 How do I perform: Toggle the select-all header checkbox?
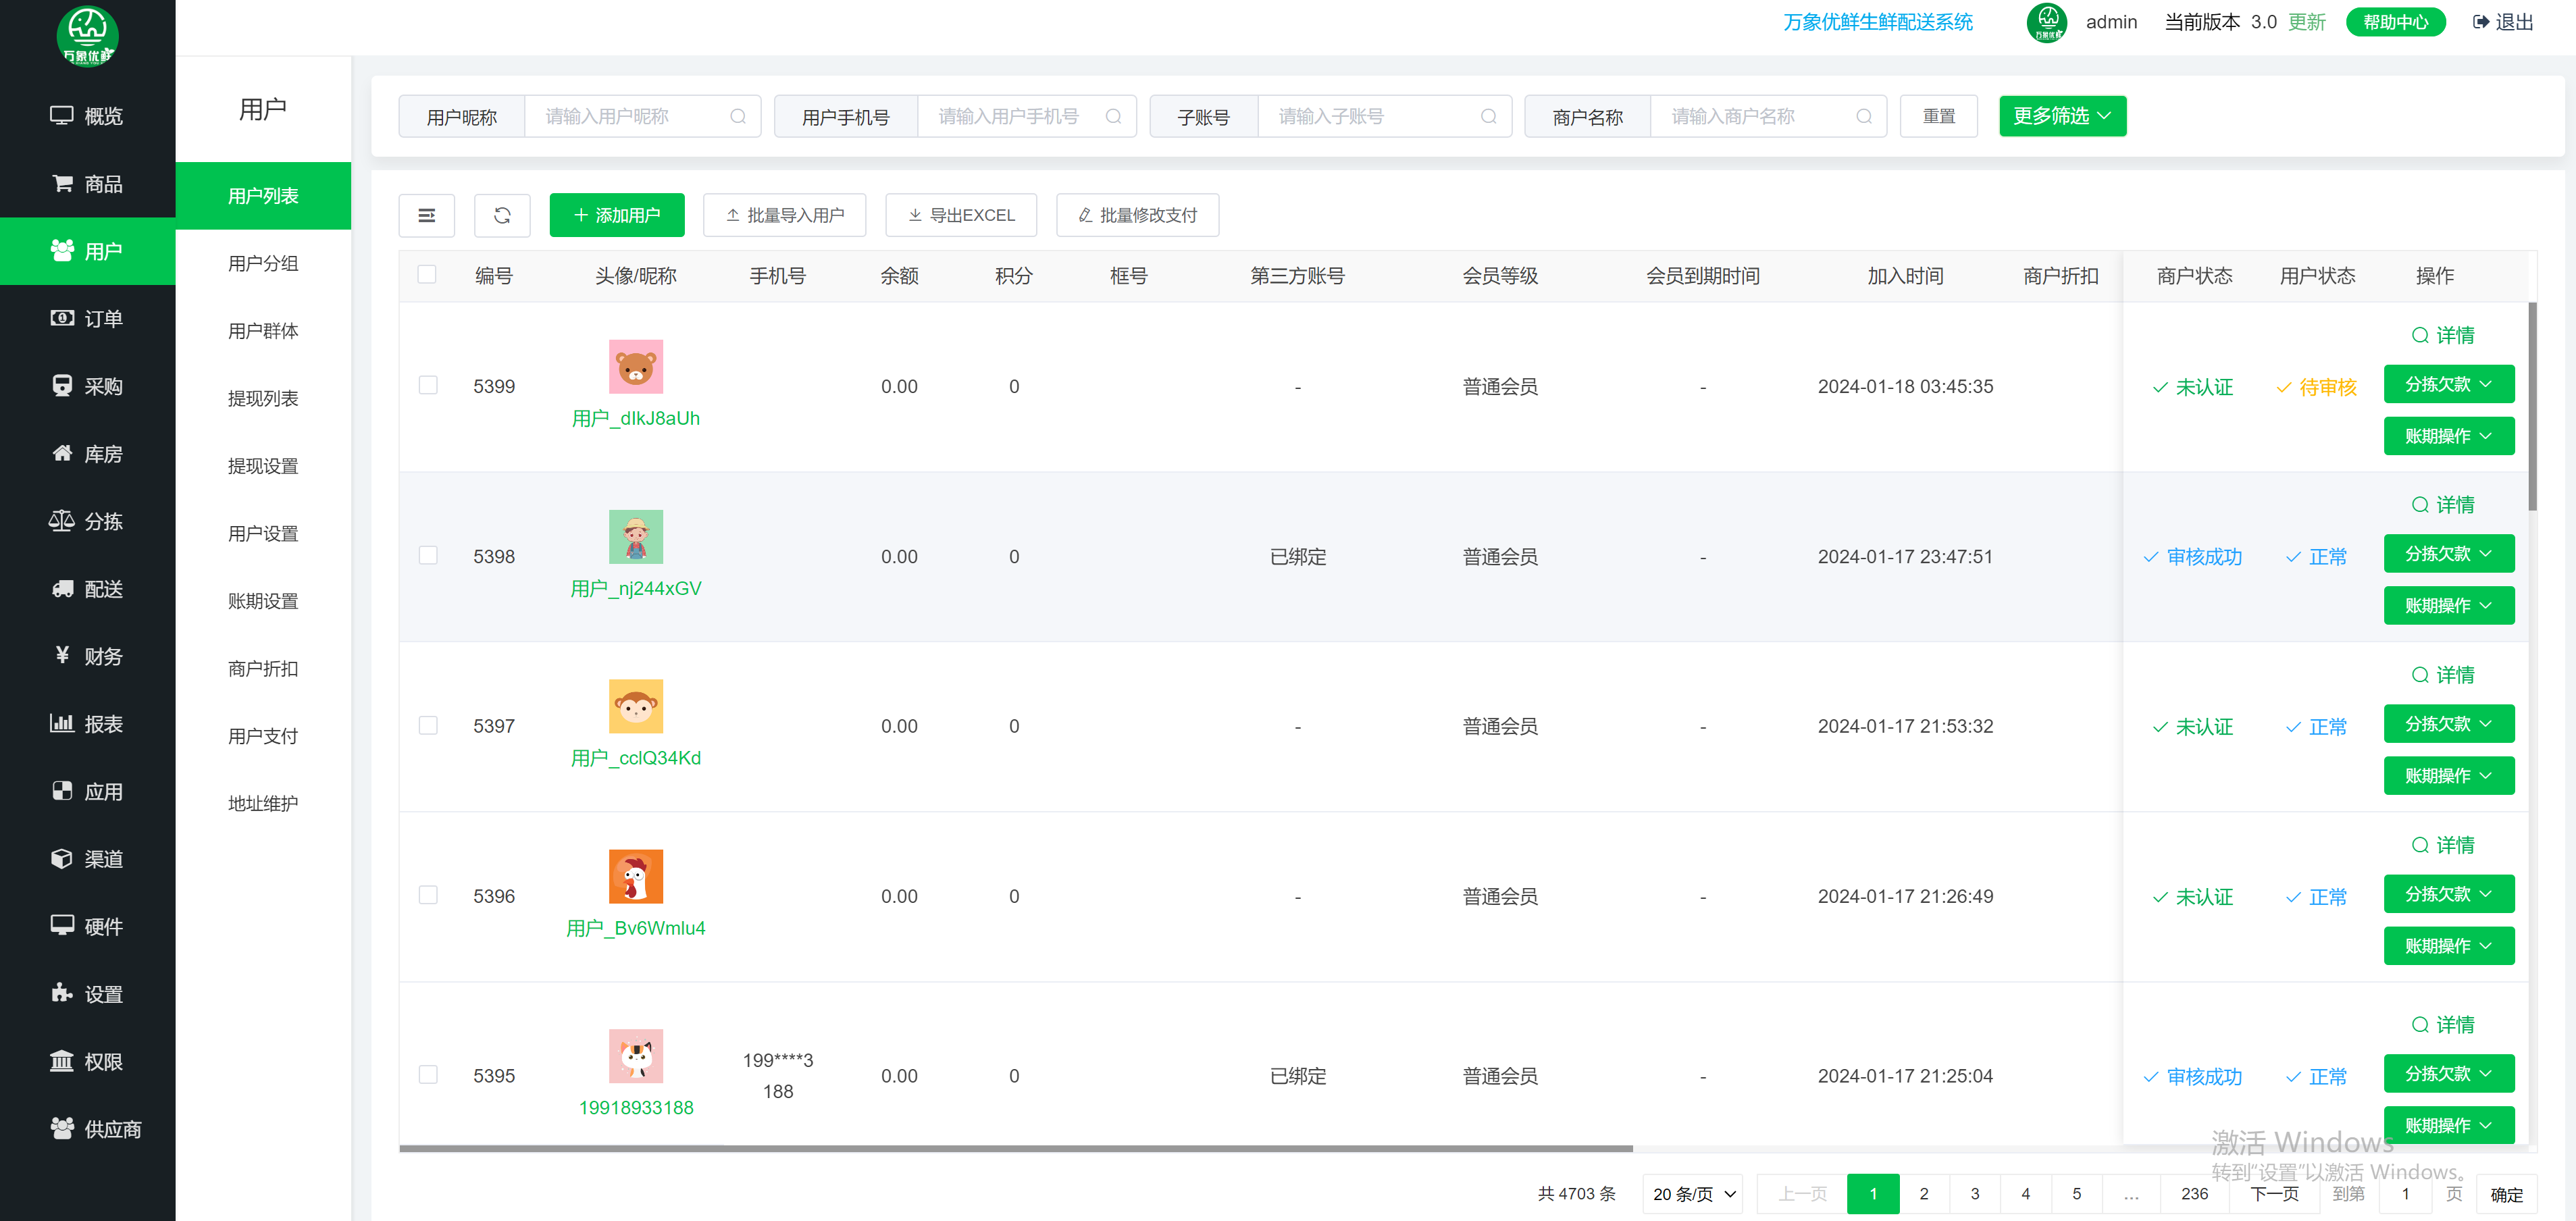point(427,275)
